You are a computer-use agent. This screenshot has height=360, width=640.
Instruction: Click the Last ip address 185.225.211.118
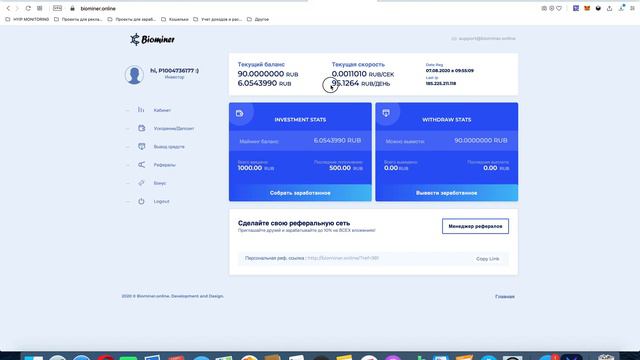(x=441, y=83)
